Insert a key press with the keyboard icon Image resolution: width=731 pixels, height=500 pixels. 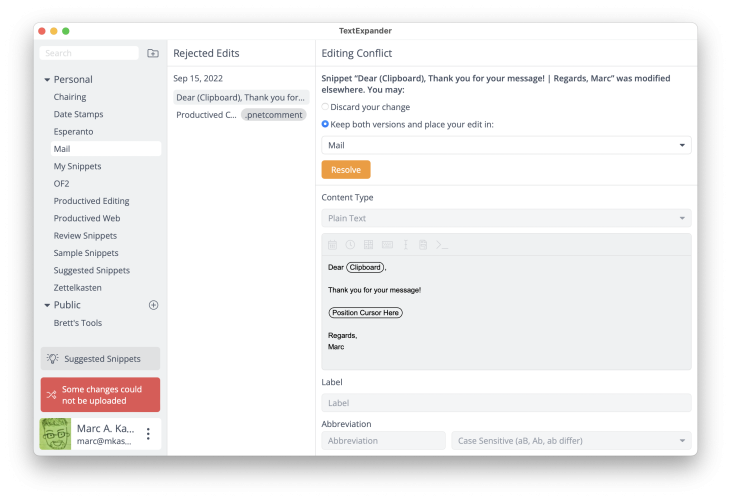point(387,245)
